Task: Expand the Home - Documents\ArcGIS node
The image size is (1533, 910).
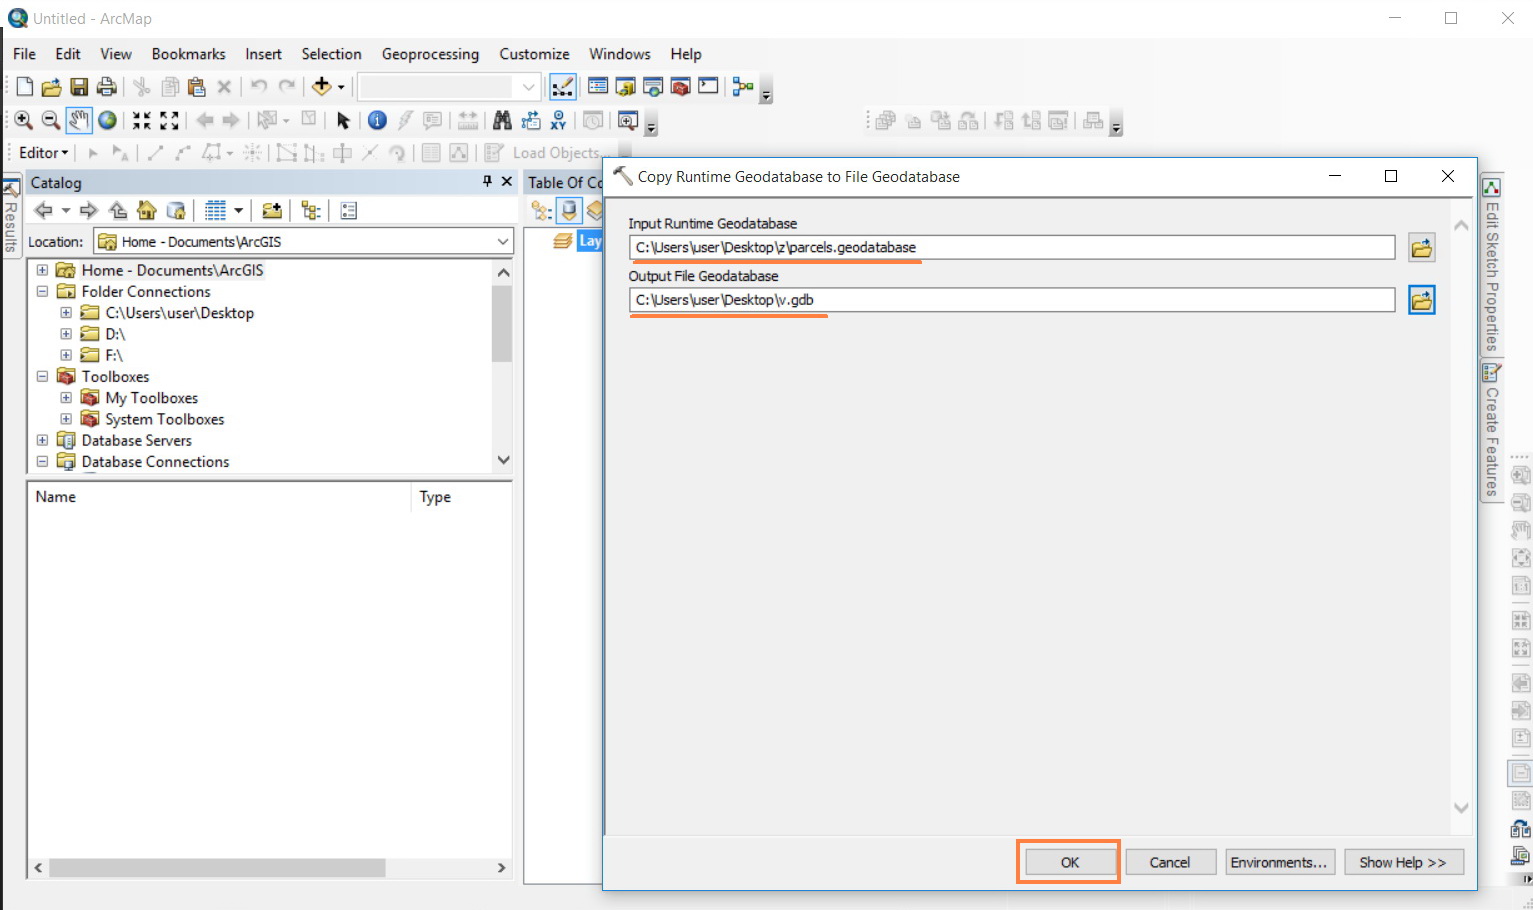Action: (x=42, y=270)
